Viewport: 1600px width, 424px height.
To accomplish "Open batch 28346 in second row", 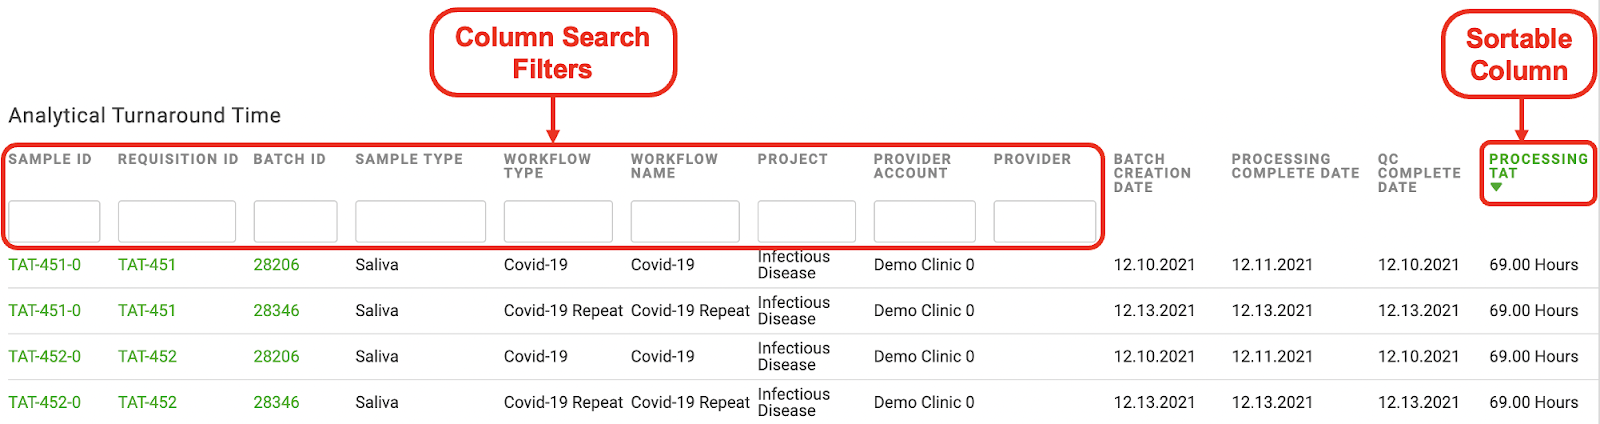I will click(276, 311).
